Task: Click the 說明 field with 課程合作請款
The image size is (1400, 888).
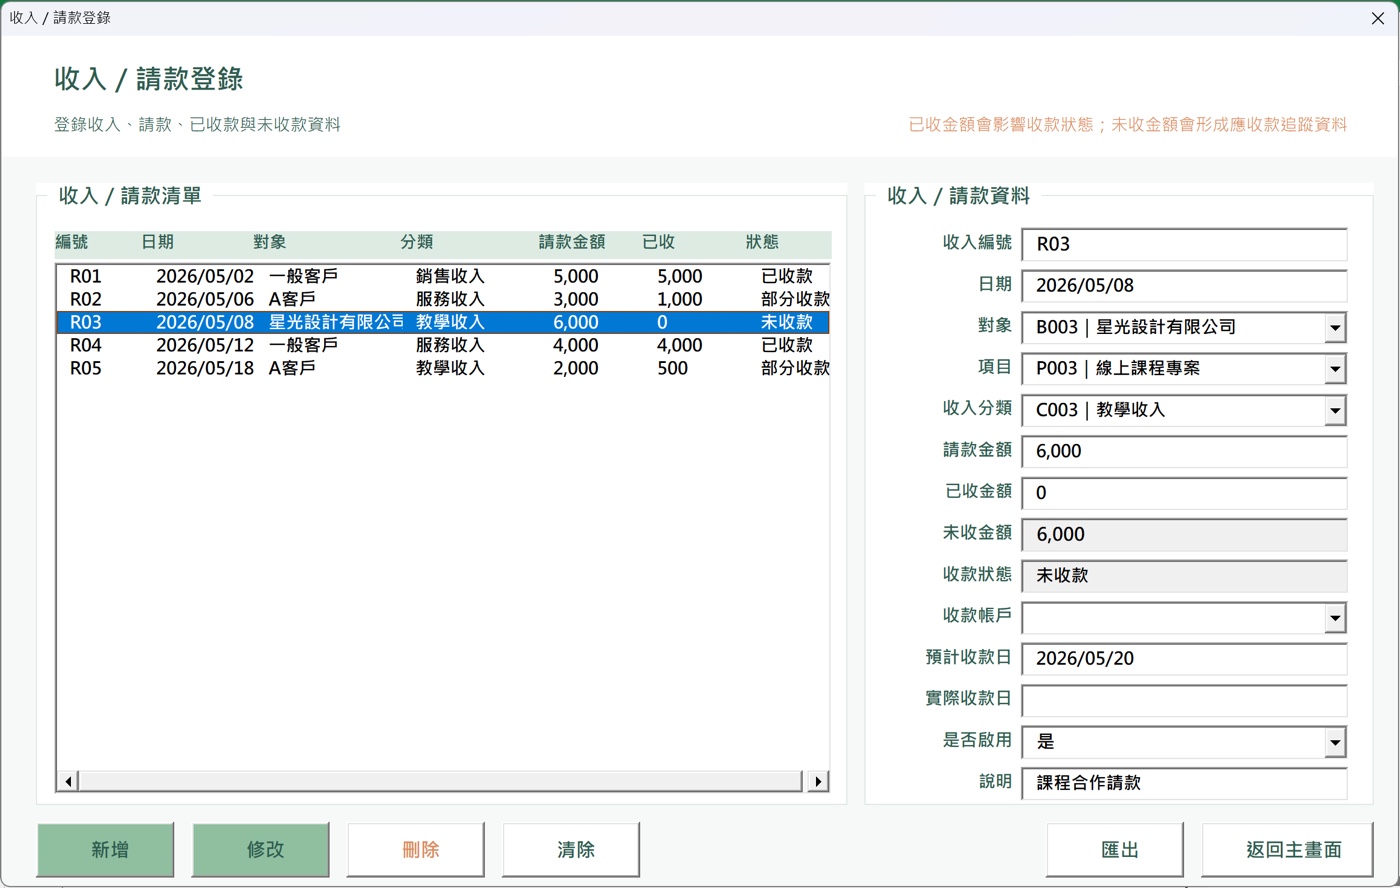Action: tap(1184, 783)
